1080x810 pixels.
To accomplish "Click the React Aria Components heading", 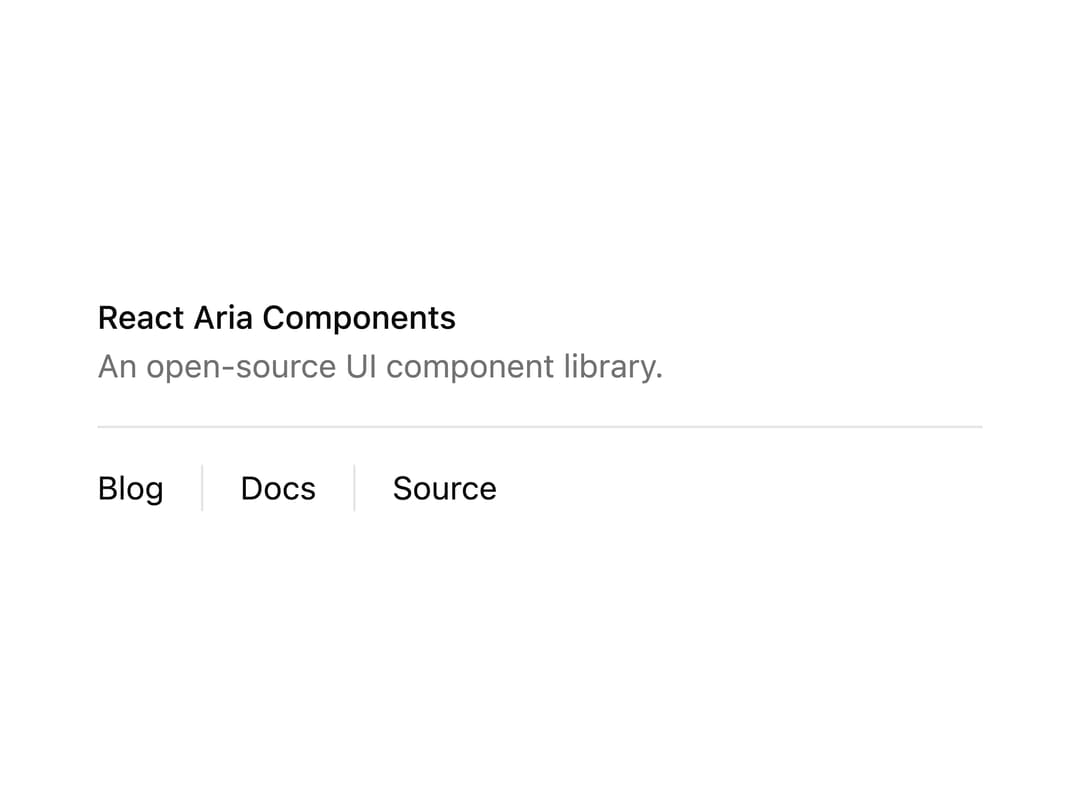I will (x=277, y=318).
